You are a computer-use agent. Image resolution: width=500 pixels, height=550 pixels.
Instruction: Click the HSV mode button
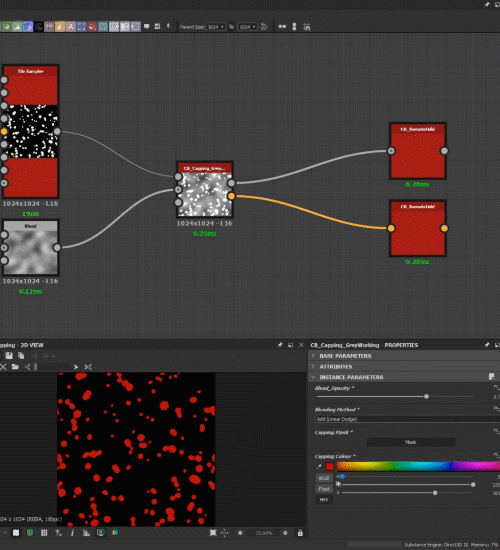tap(324, 500)
